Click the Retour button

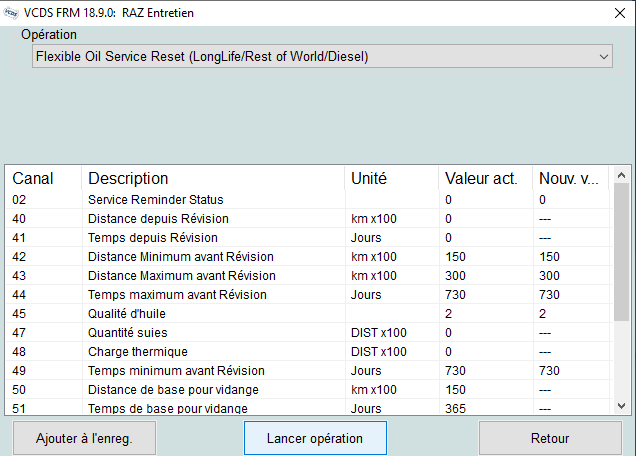click(x=550, y=438)
